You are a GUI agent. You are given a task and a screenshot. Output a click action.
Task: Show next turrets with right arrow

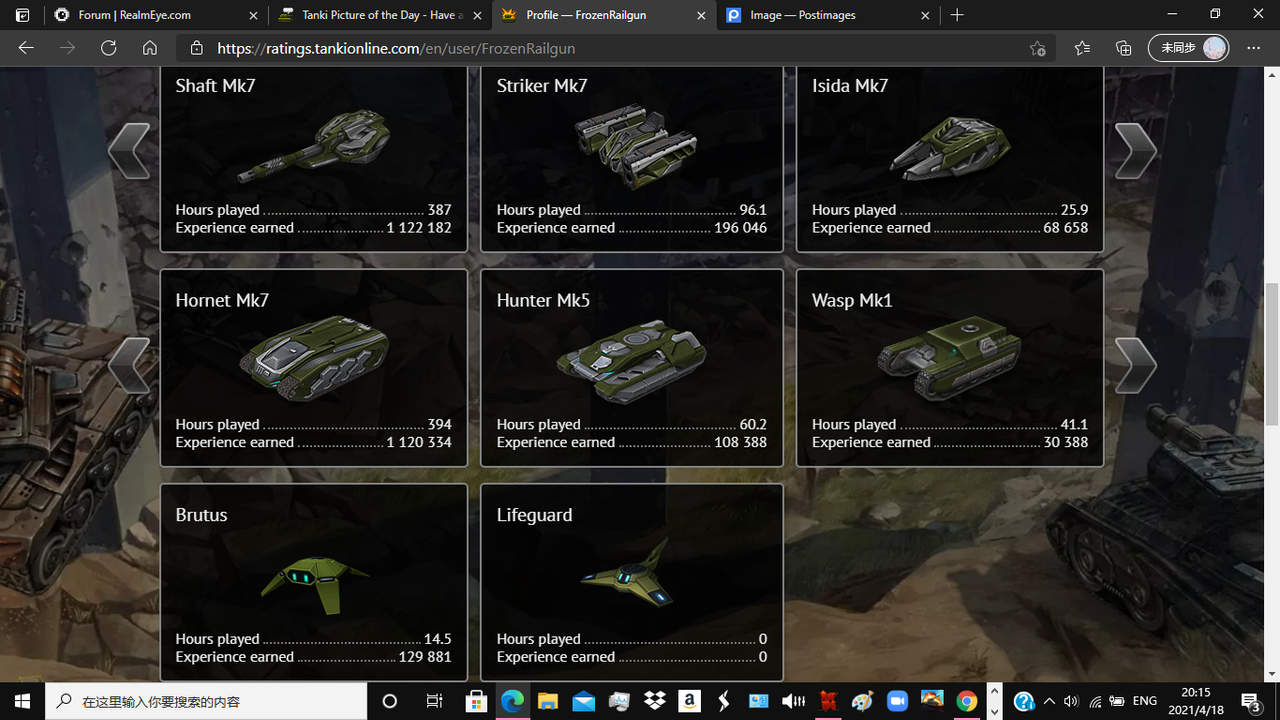1136,151
